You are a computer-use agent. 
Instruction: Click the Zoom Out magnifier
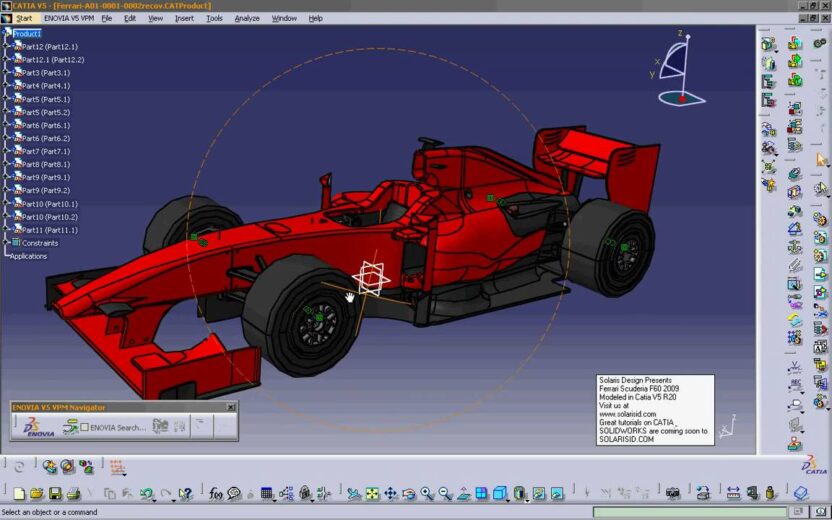coord(445,493)
